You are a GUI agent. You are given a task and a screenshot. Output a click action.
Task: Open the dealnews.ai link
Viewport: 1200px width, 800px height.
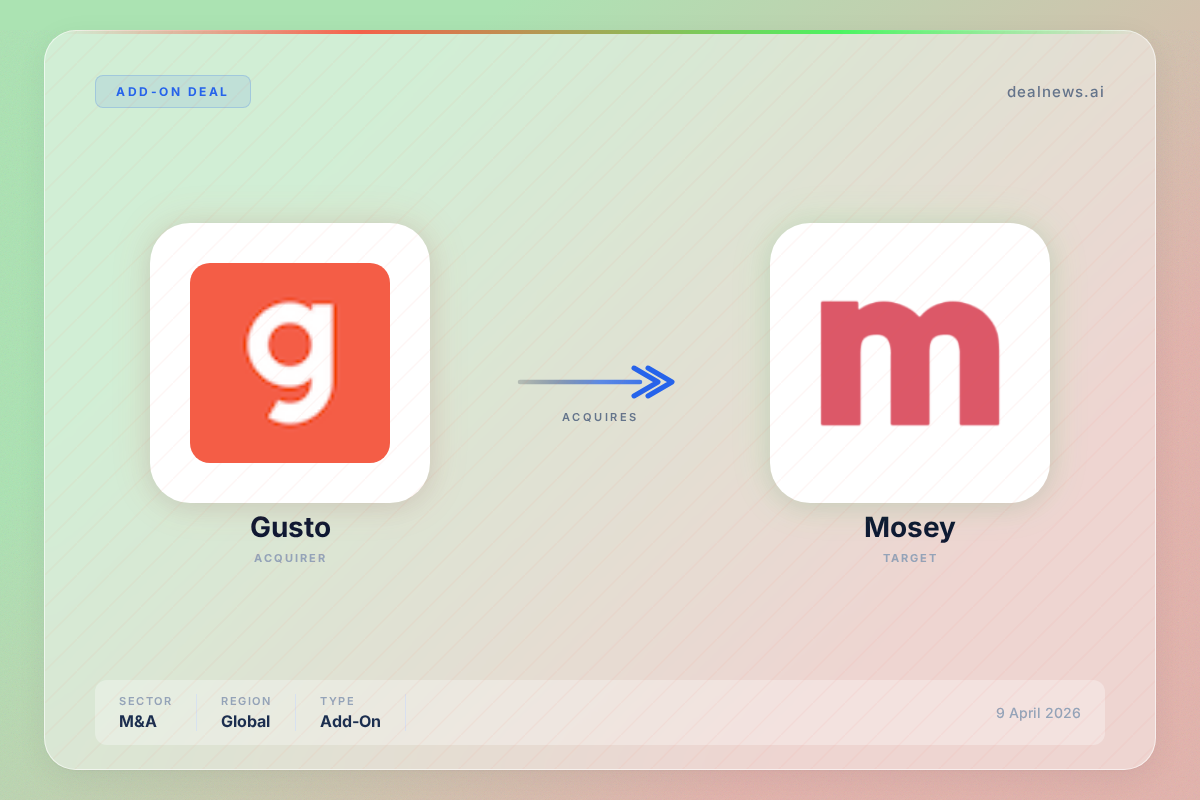coord(1055,92)
